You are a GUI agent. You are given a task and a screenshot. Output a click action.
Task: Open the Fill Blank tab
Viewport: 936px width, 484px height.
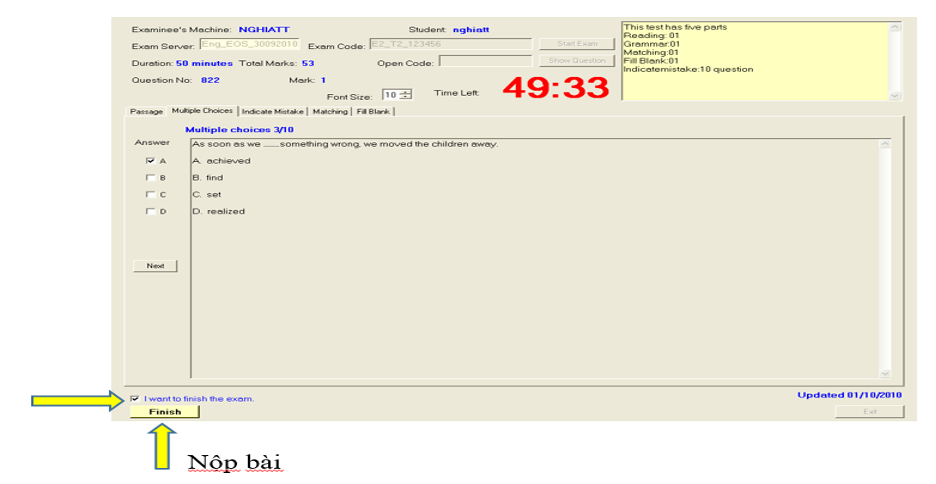pos(374,111)
